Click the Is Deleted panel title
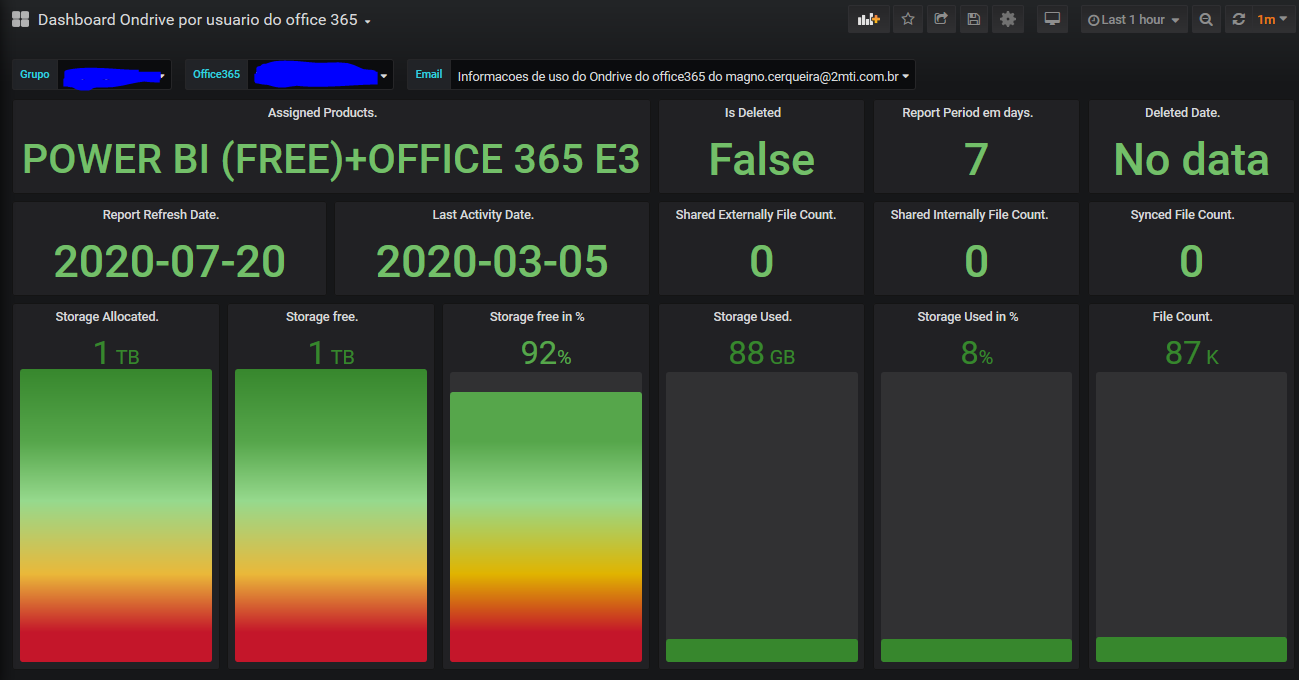 (753, 113)
